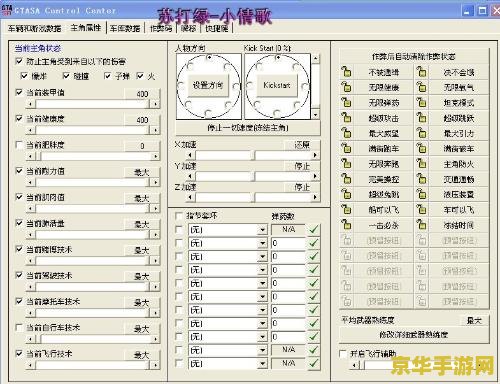The height and width of the screenshot is (384, 500).
Task: Click the green checkmark in the topmost weapon row
Action: point(313,229)
